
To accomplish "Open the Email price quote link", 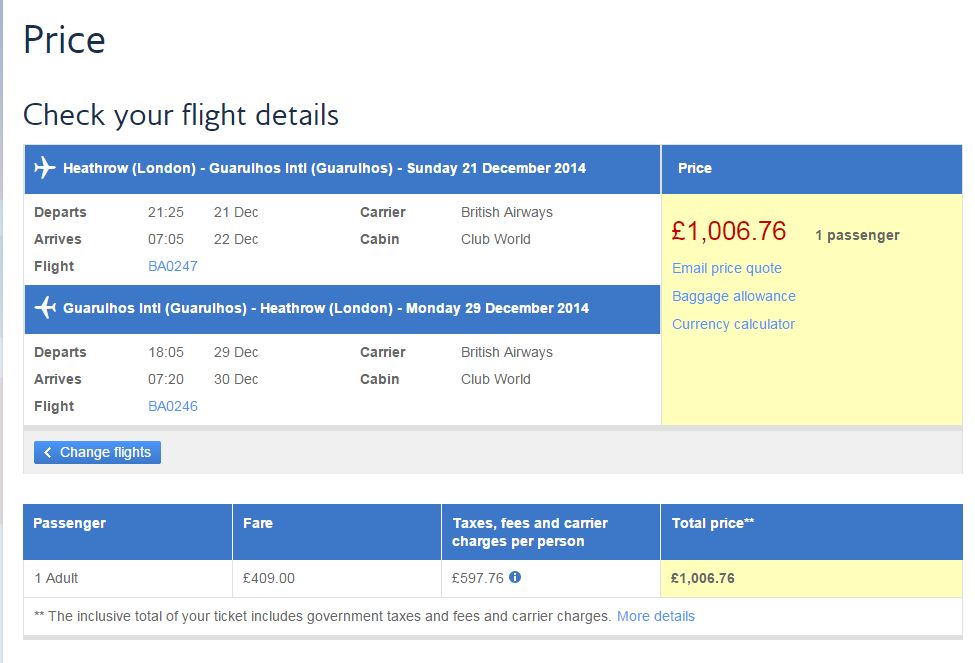I will pyautogui.click(x=727, y=268).
